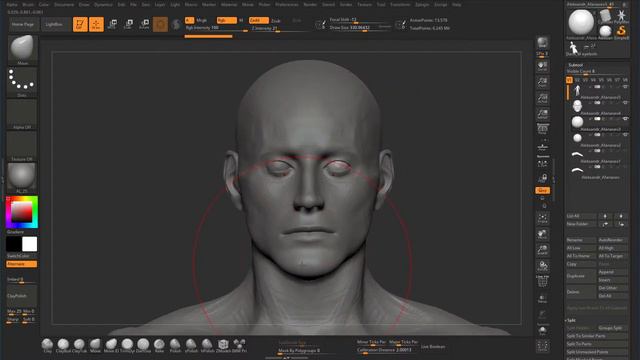The image size is (640, 360).
Task: Select the head subtool thumbnail
Action: [577, 106]
